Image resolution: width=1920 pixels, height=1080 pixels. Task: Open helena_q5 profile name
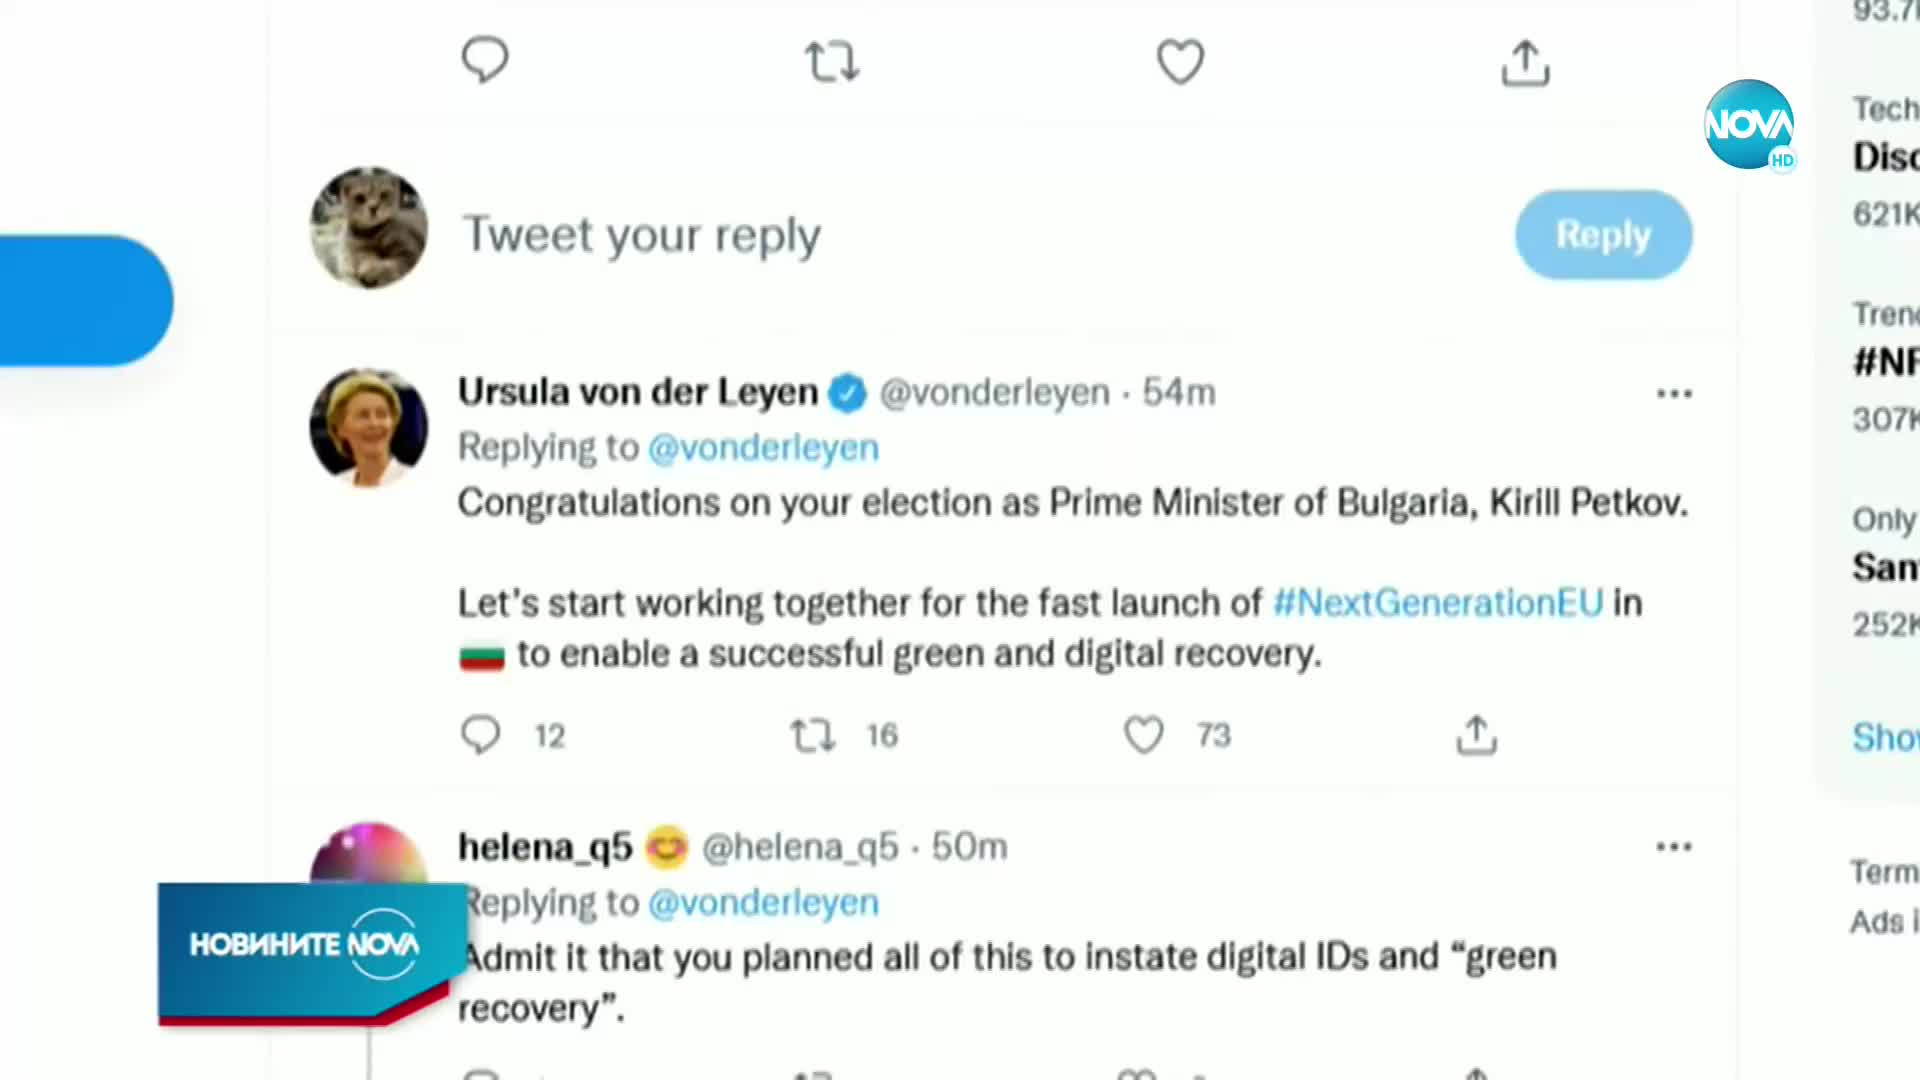point(545,847)
